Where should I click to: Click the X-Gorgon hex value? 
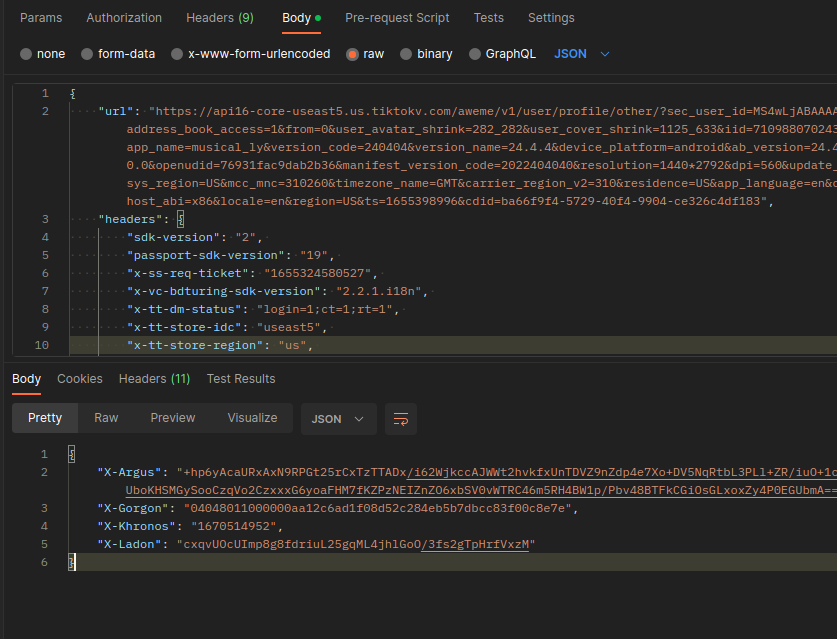[x=377, y=508]
